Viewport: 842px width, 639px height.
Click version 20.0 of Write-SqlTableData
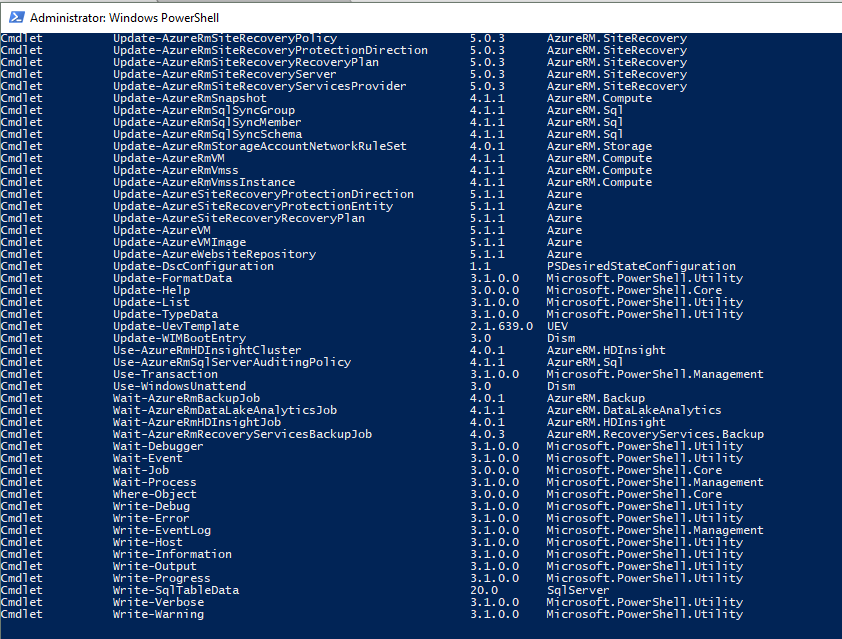(x=484, y=590)
